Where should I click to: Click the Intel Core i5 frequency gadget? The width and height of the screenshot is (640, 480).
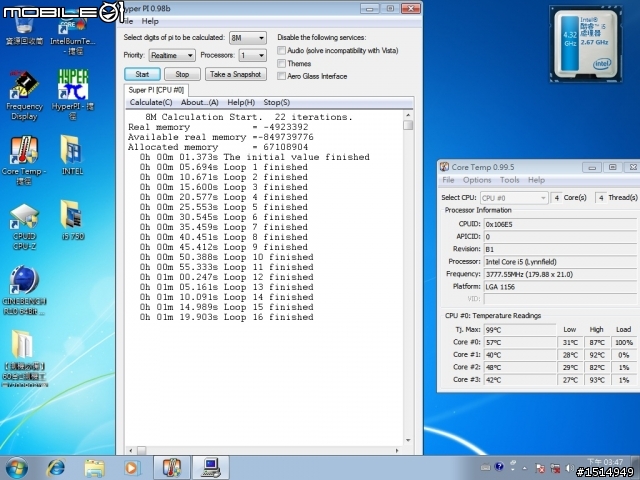click(x=586, y=44)
